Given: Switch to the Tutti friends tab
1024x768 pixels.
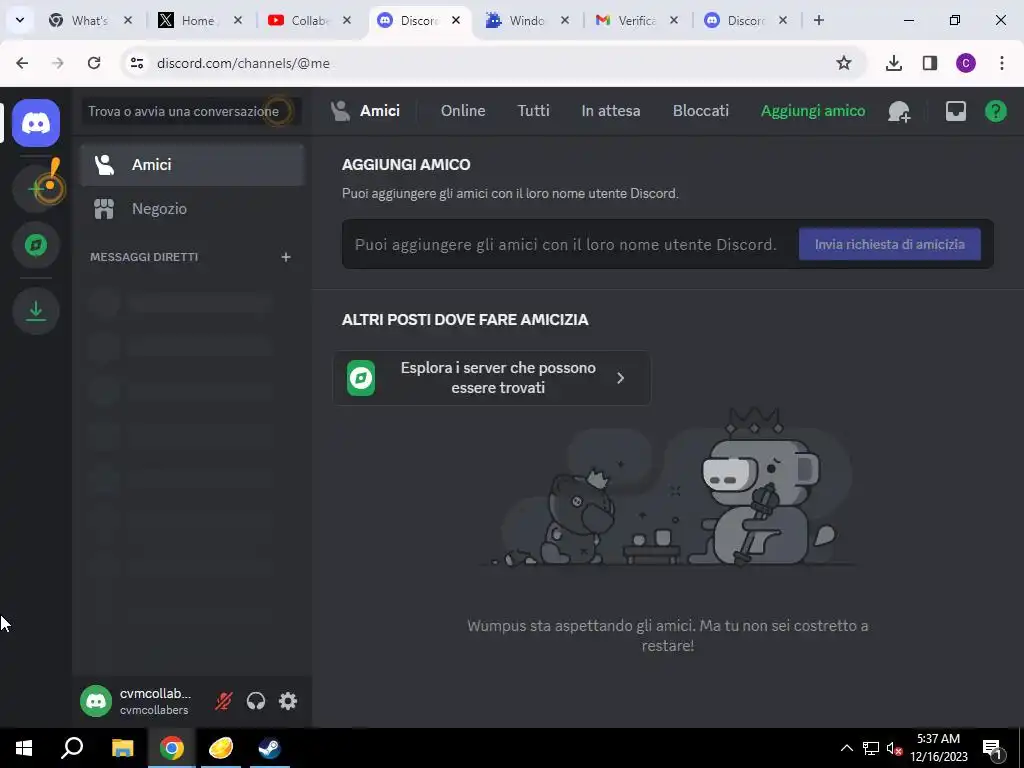Looking at the screenshot, I should 534,111.
